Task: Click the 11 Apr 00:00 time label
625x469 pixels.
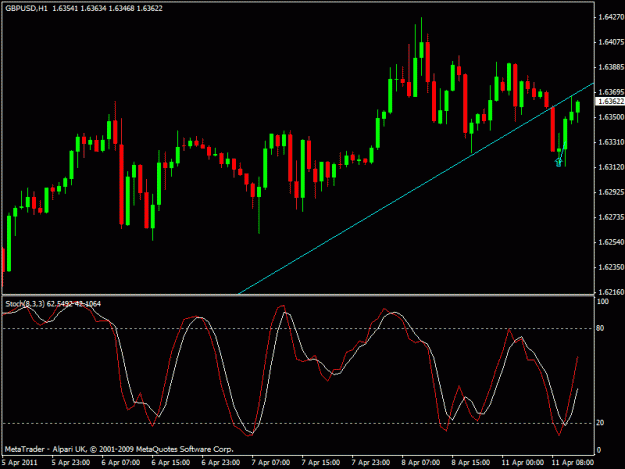Action: (x=523, y=463)
